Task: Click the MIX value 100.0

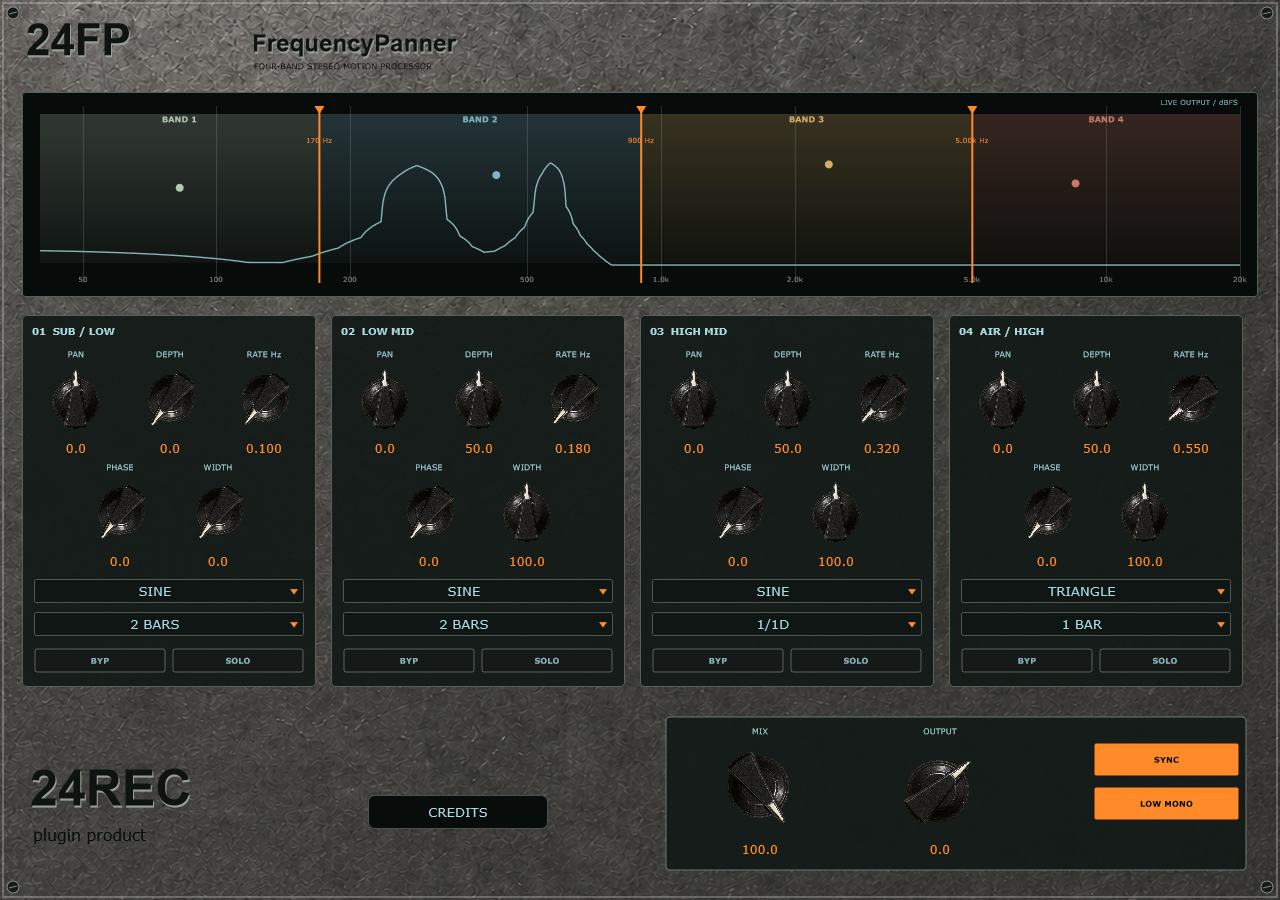Action: [760, 850]
